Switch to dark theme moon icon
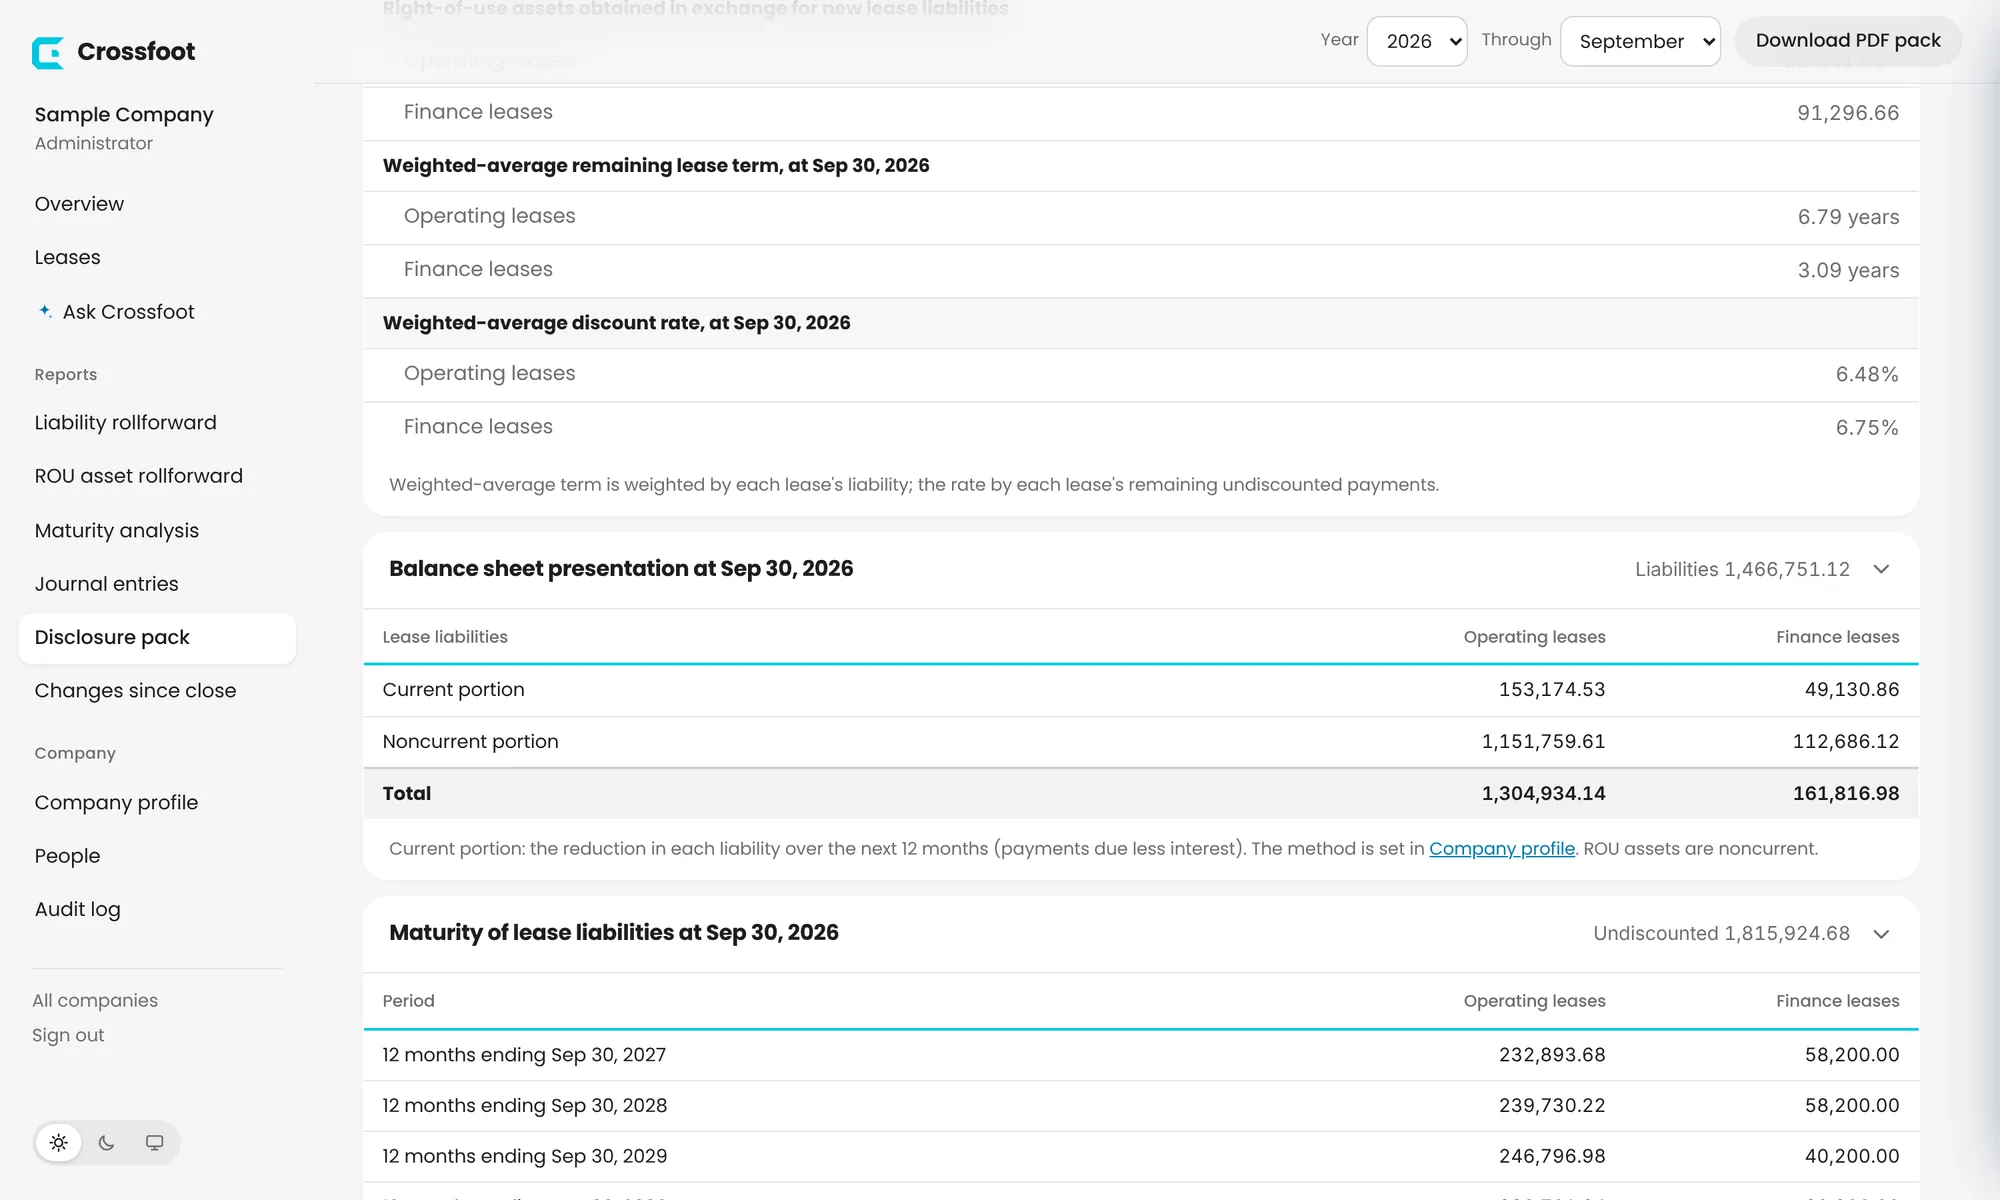This screenshot has width=2000, height=1200. coord(107,1142)
